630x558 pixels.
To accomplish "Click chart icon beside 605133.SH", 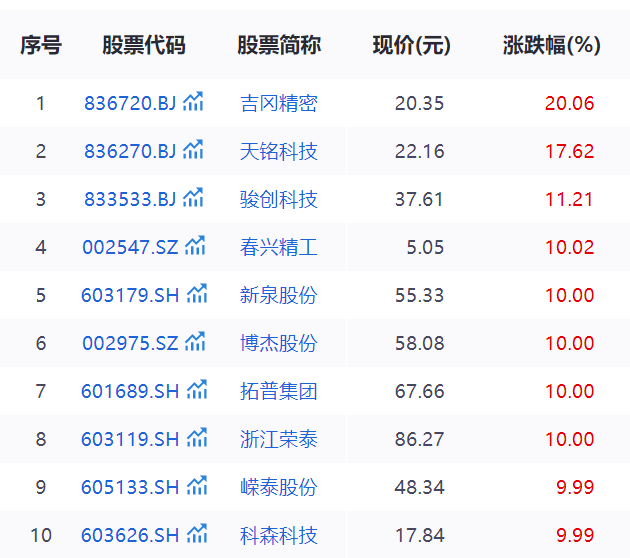I will pyautogui.click(x=198, y=486).
